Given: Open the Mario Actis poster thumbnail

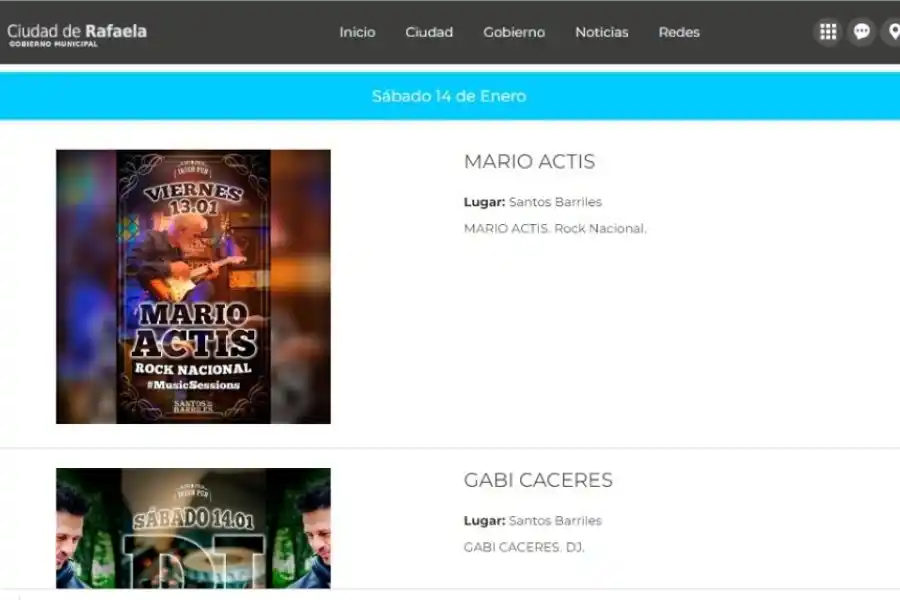Looking at the screenshot, I should click(x=193, y=285).
